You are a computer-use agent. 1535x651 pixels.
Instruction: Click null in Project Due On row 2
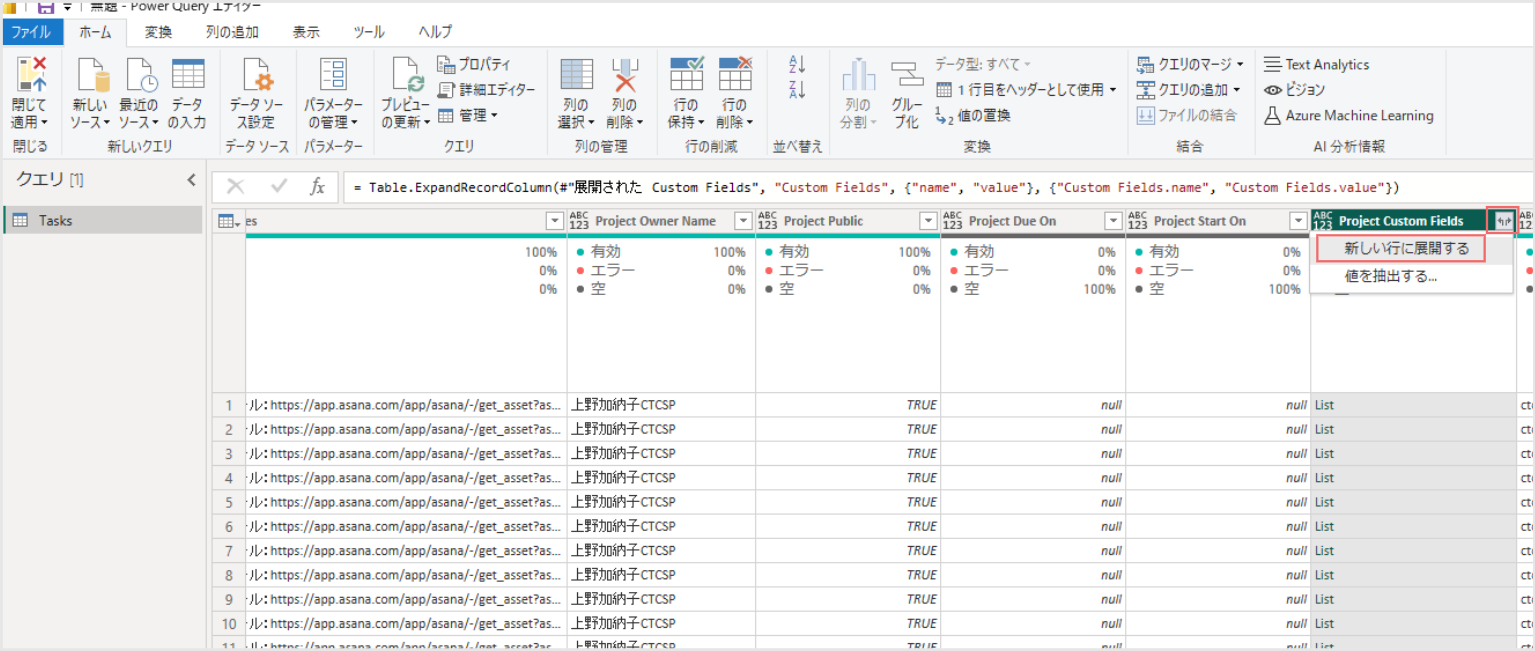(1033, 429)
